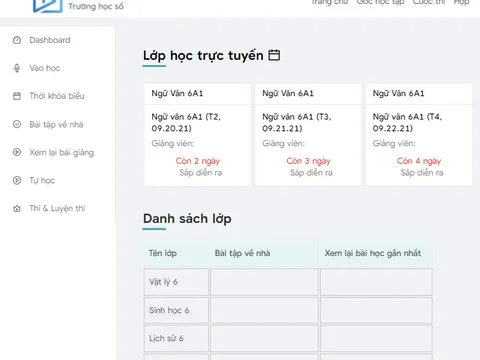Click the play icon beside Xem lại bài giảng
The height and width of the screenshot is (360, 480).
[x=17, y=152]
